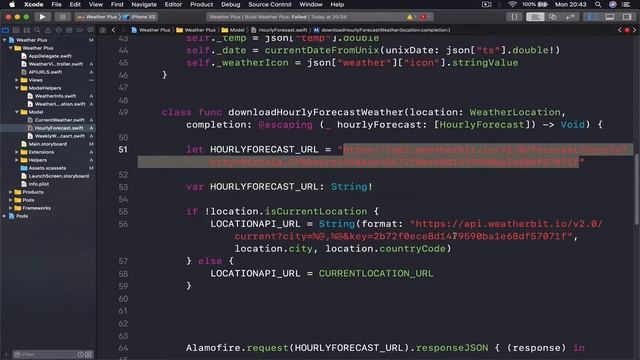Open the Source Control menu

click(x=270, y=4)
